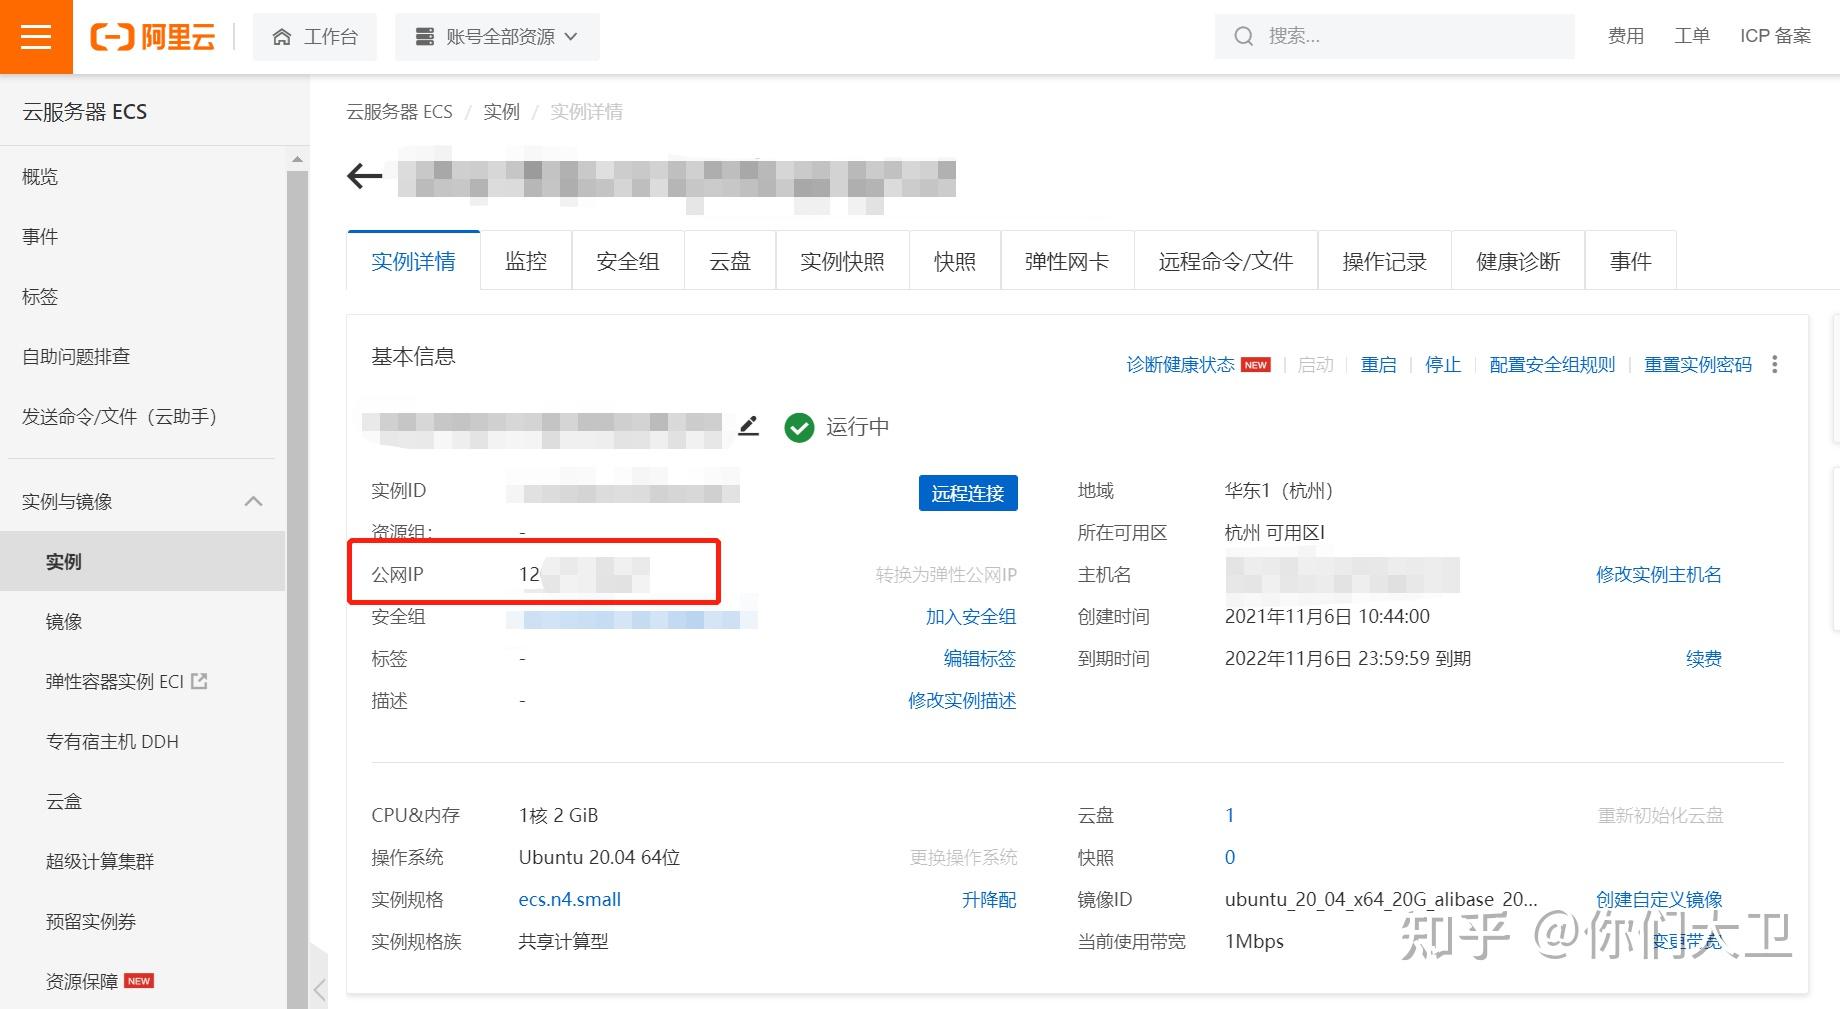Go back with the left arrow icon

(364, 177)
